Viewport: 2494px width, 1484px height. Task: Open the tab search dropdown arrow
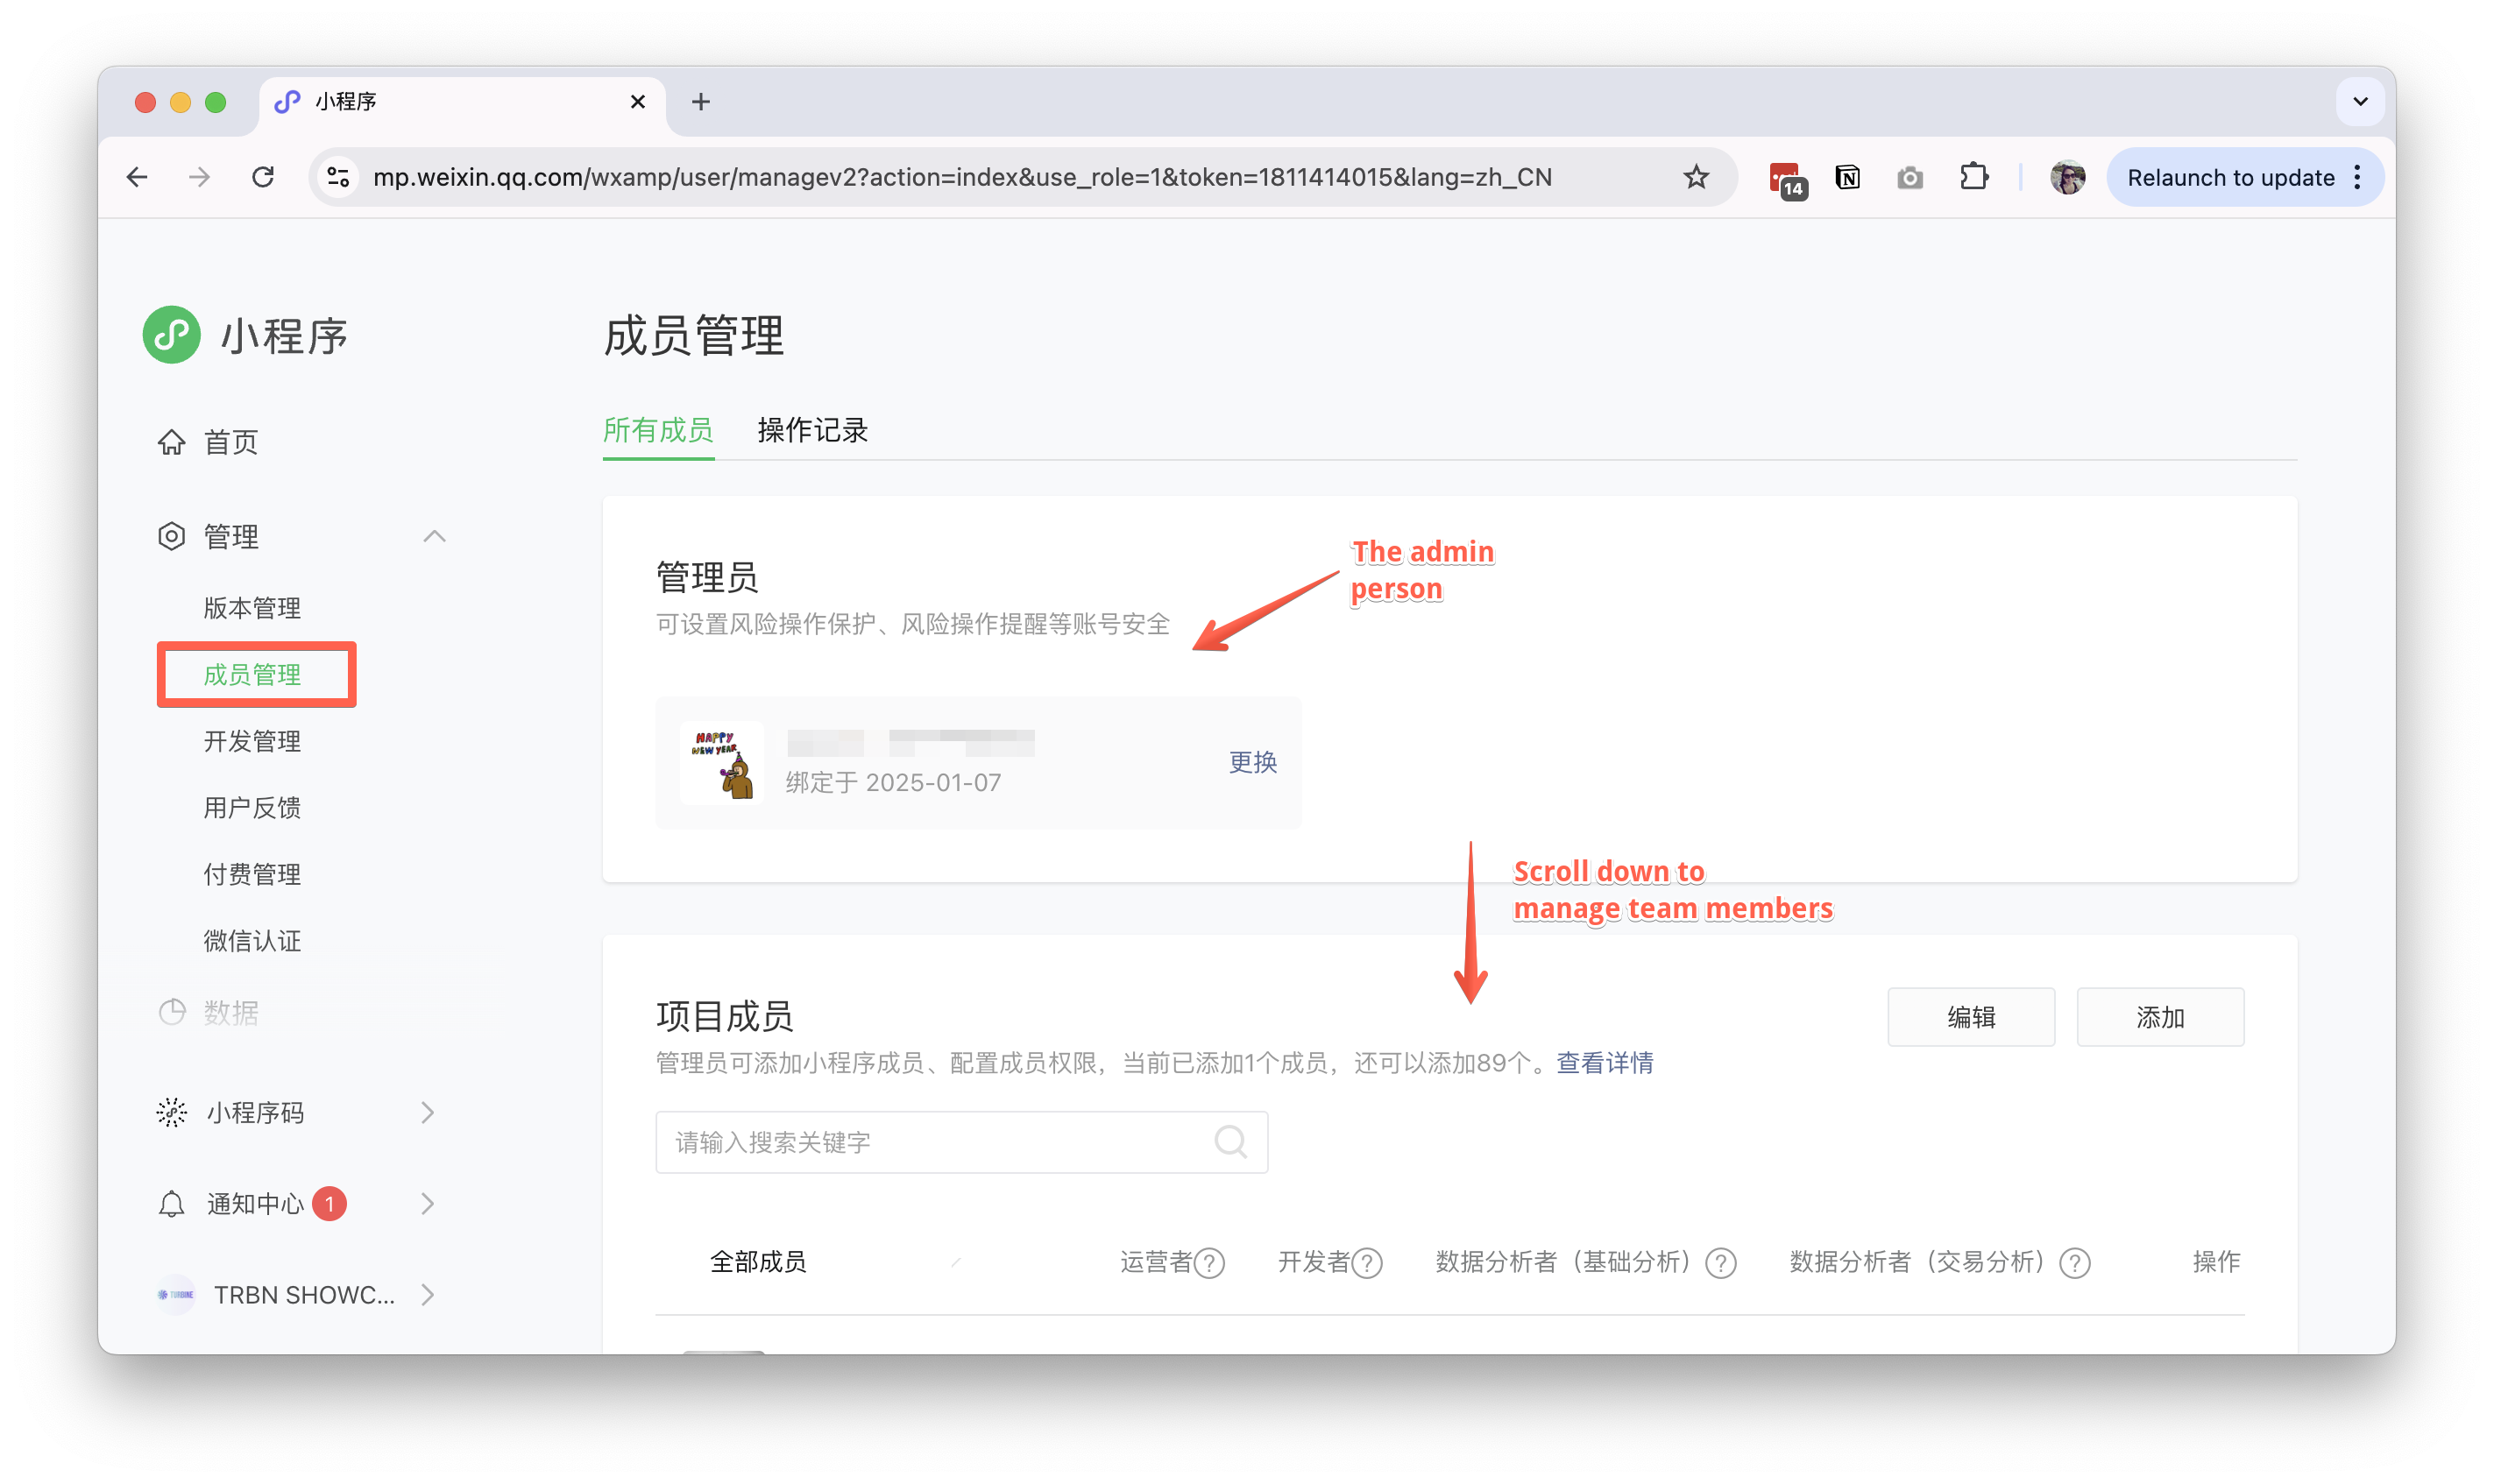(x=2360, y=101)
